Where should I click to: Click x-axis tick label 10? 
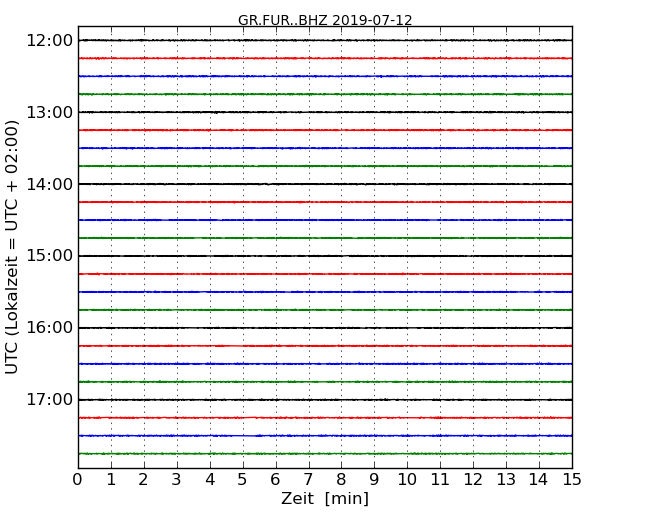407,480
